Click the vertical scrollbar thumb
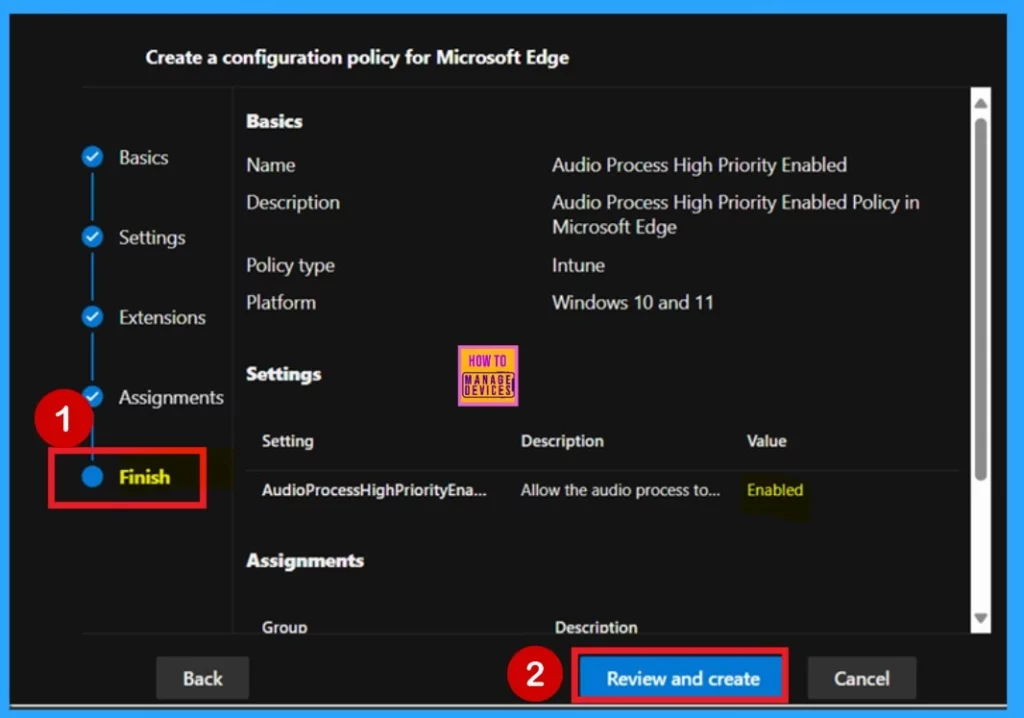Viewport: 1024px width, 718px height. tap(980, 299)
